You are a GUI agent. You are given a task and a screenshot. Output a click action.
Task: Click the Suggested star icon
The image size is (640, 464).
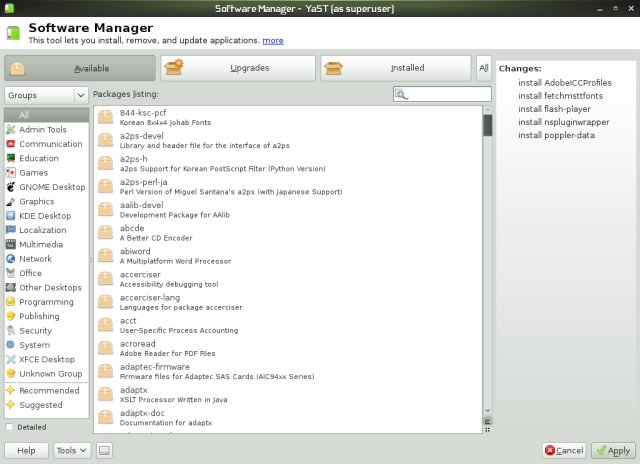[x=11, y=405]
